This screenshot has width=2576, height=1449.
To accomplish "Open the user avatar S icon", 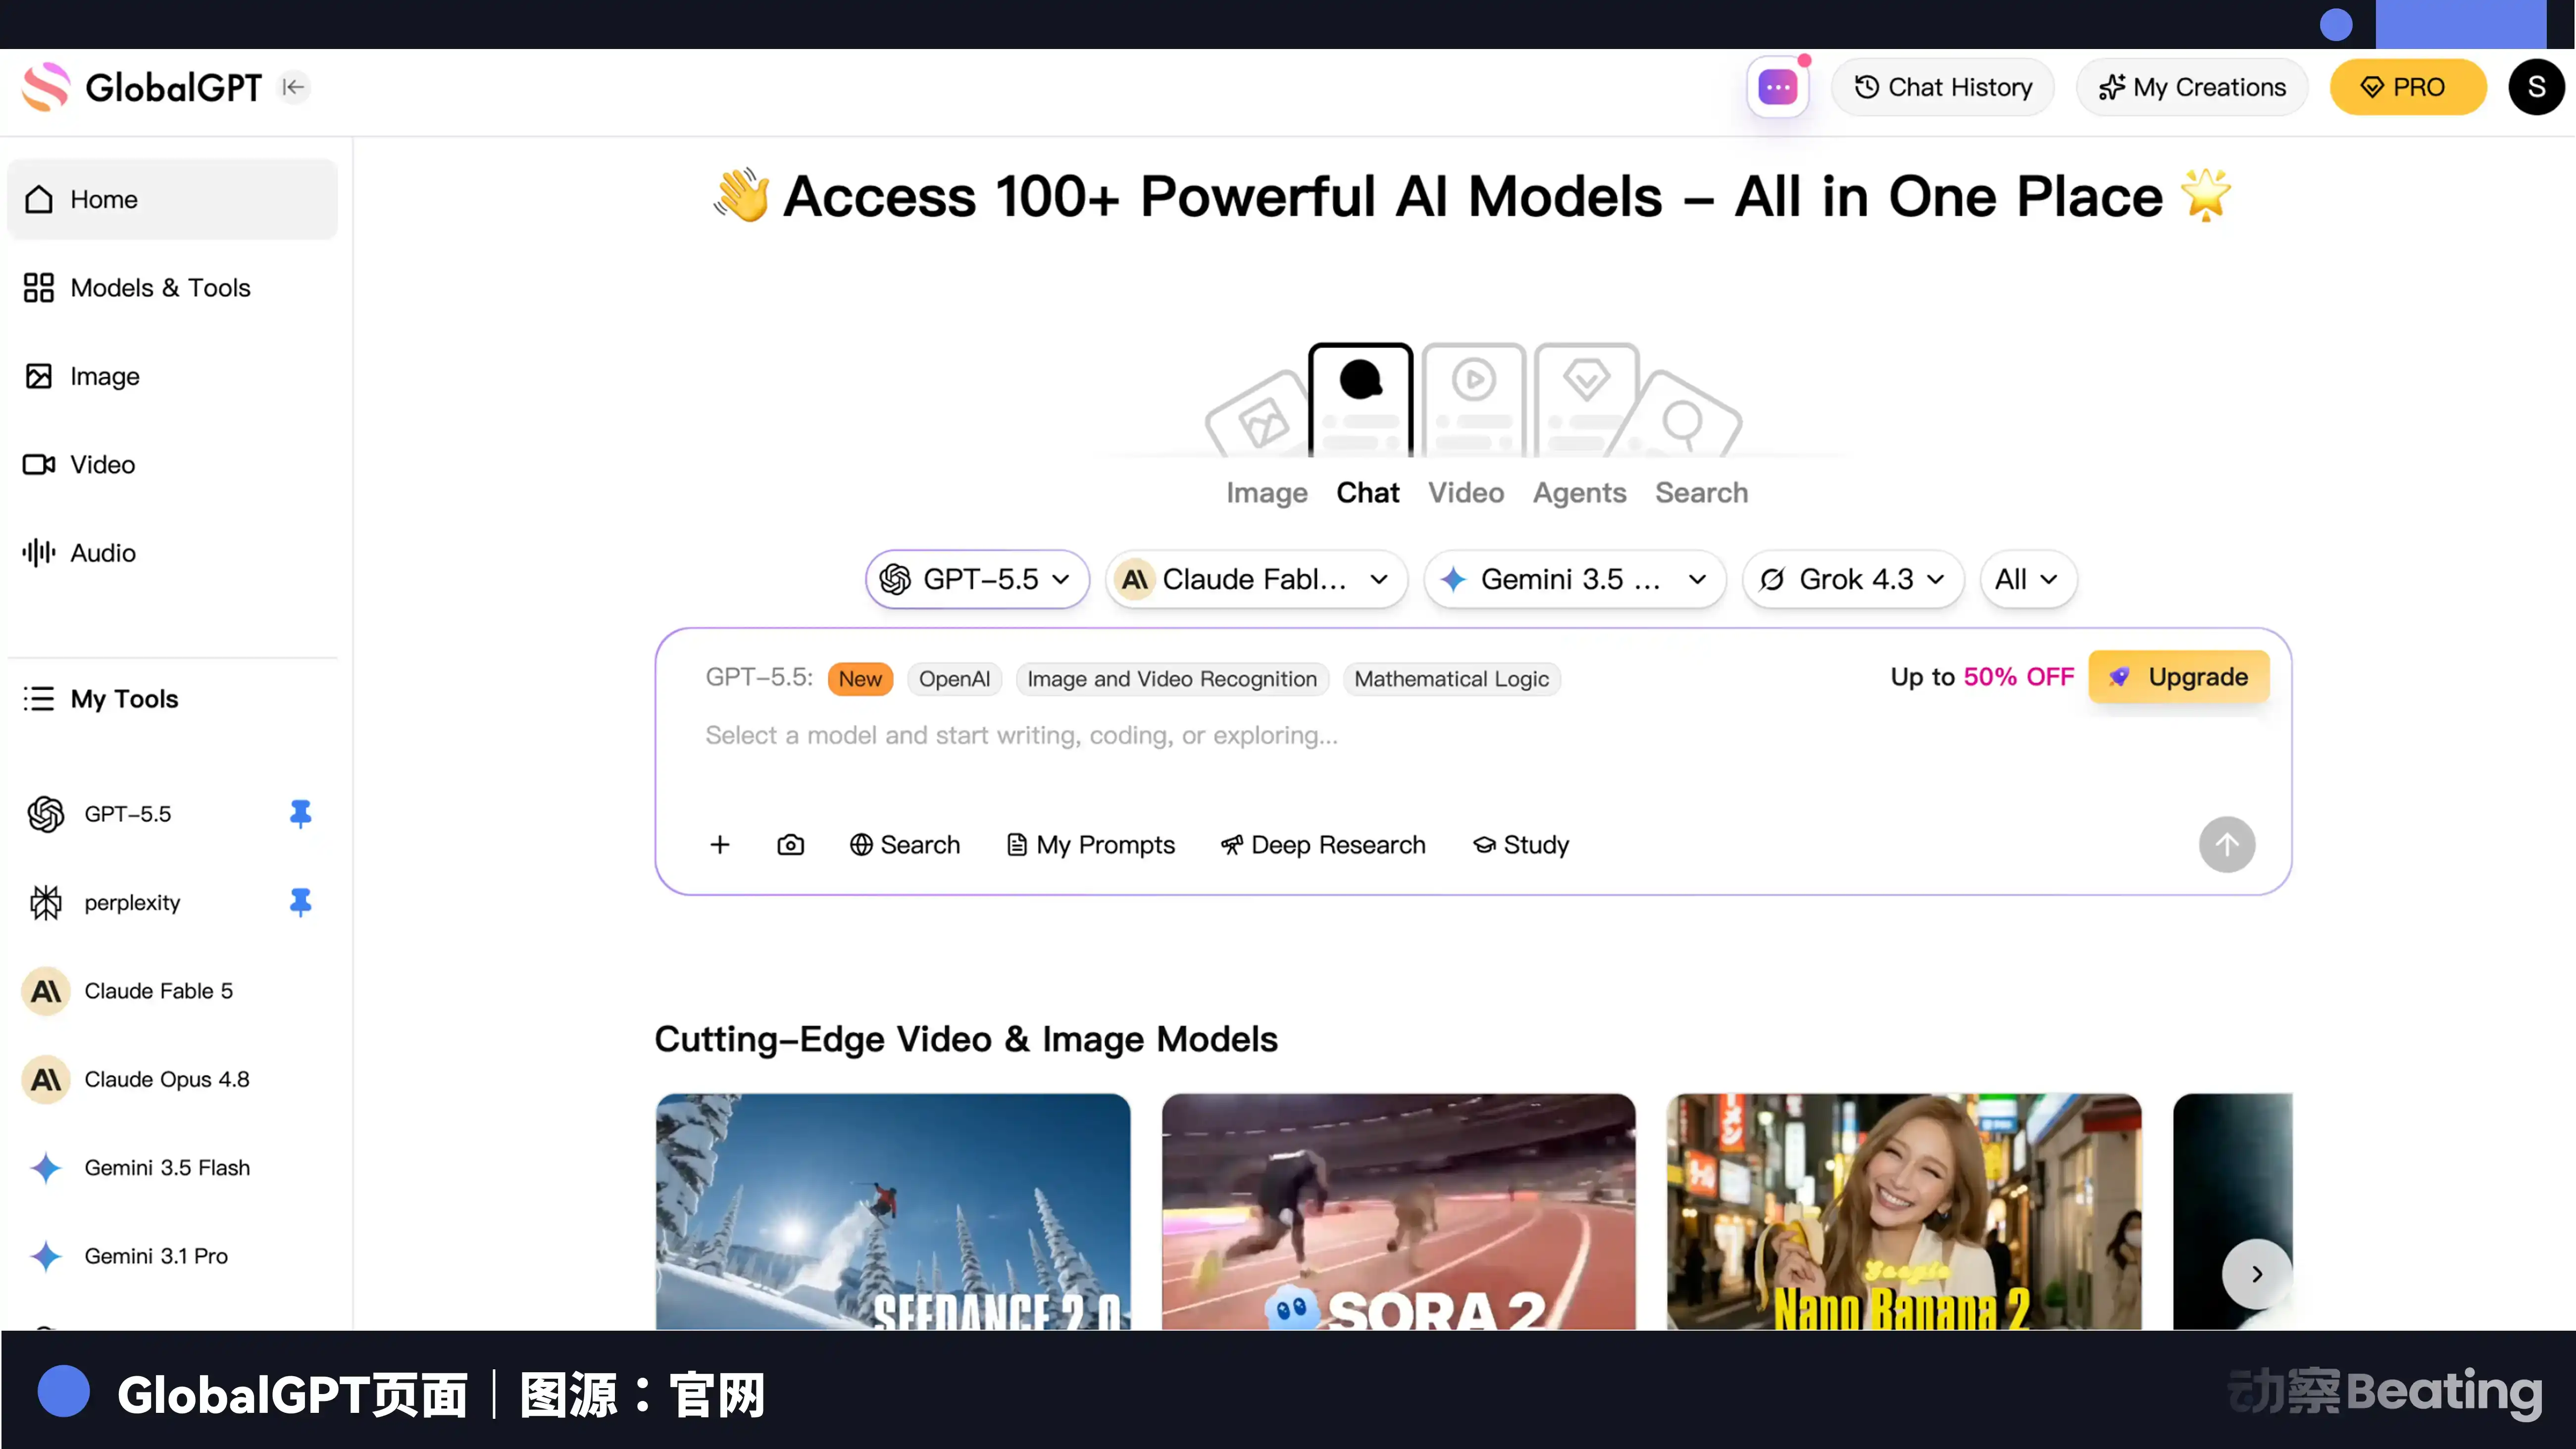I will click(2535, 87).
